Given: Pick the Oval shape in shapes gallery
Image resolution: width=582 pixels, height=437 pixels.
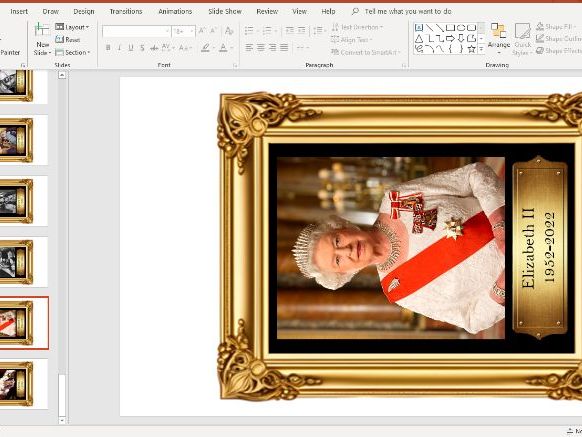Looking at the screenshot, I should point(461,27).
